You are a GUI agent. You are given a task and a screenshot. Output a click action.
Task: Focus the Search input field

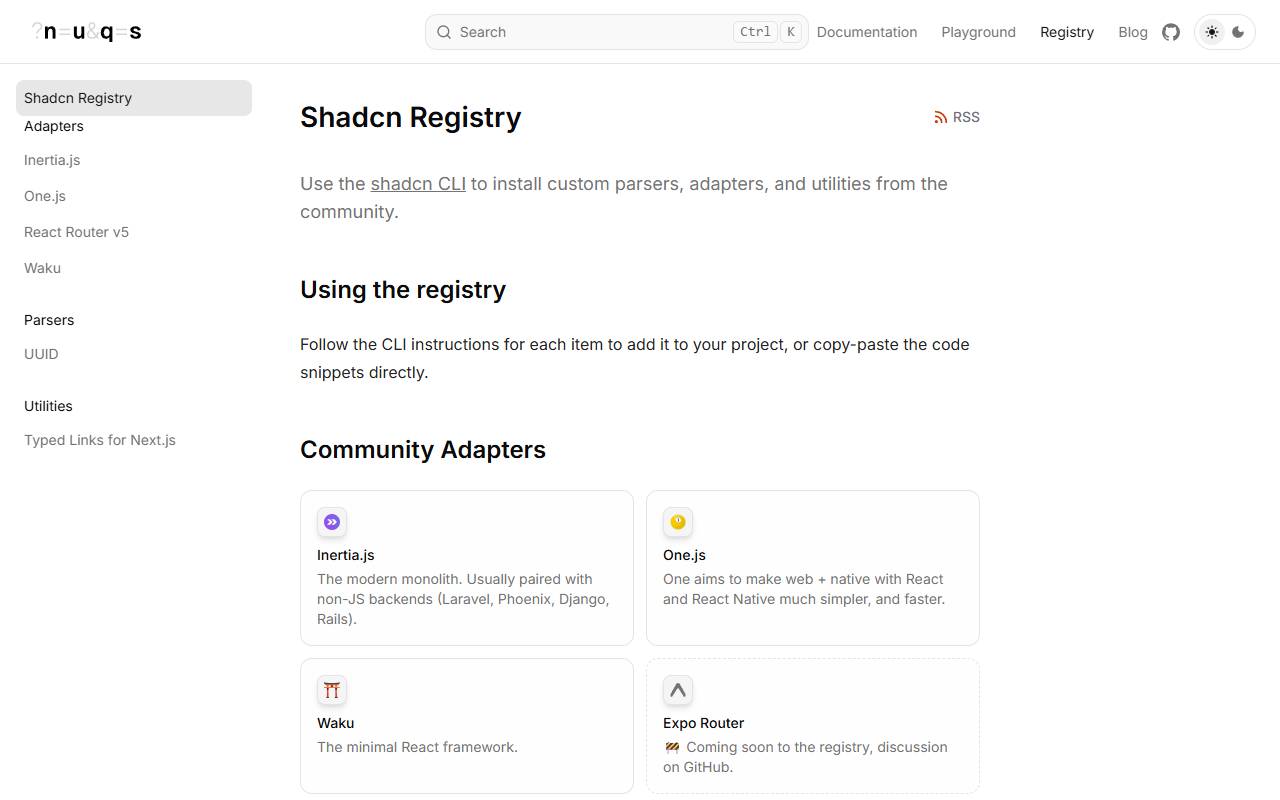tap(616, 32)
